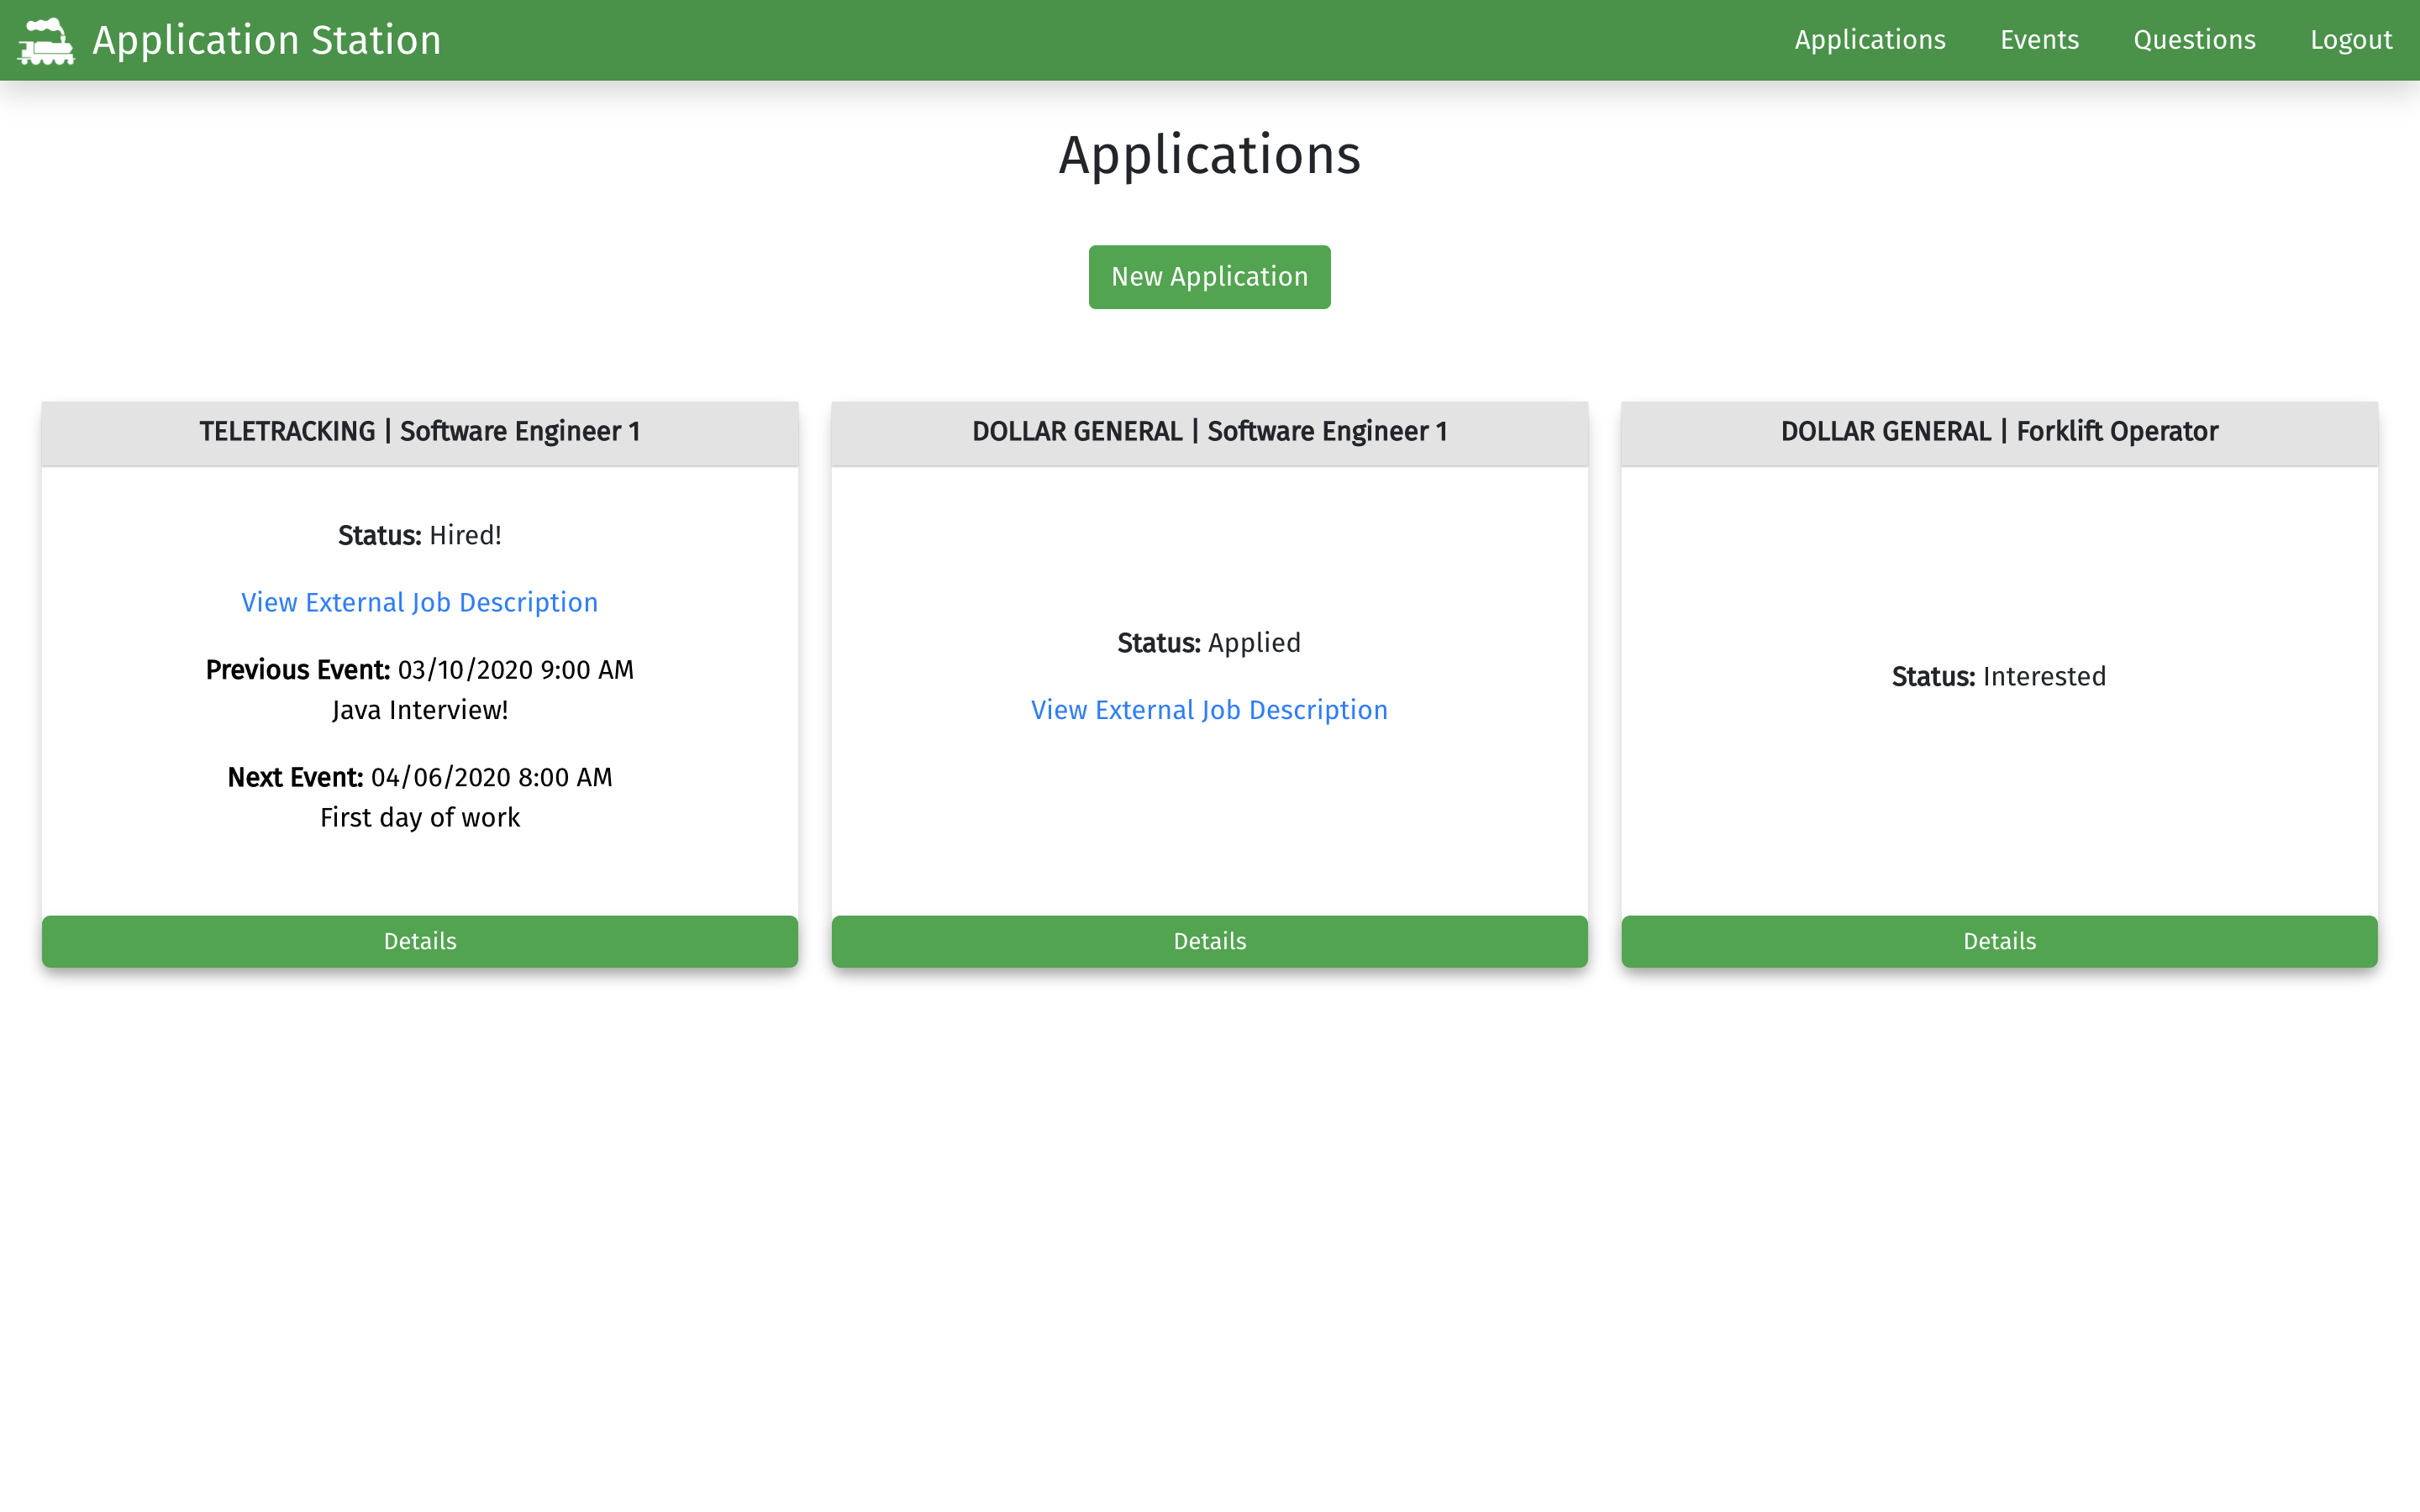Click the New Application button
The width and height of the screenshot is (2420, 1512).
tap(1209, 277)
